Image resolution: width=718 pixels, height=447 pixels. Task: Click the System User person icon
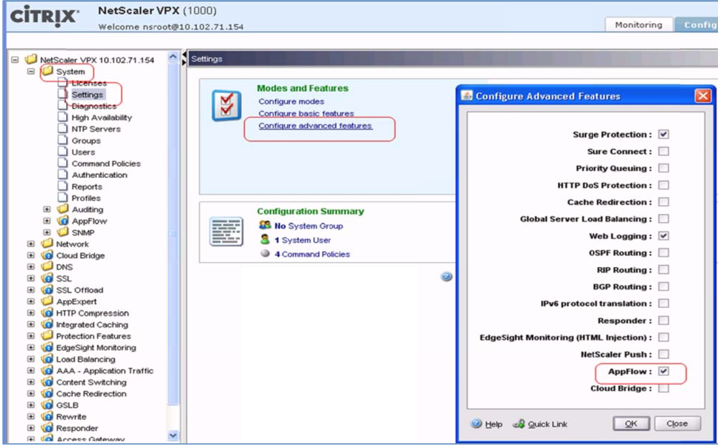click(x=265, y=239)
